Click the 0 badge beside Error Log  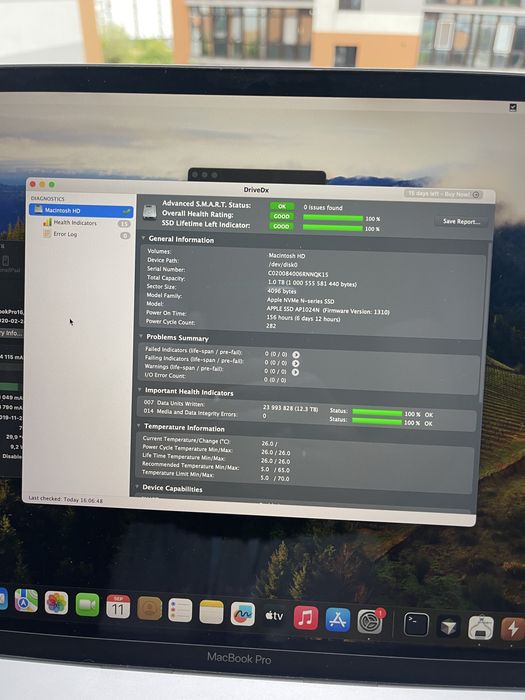[125, 235]
